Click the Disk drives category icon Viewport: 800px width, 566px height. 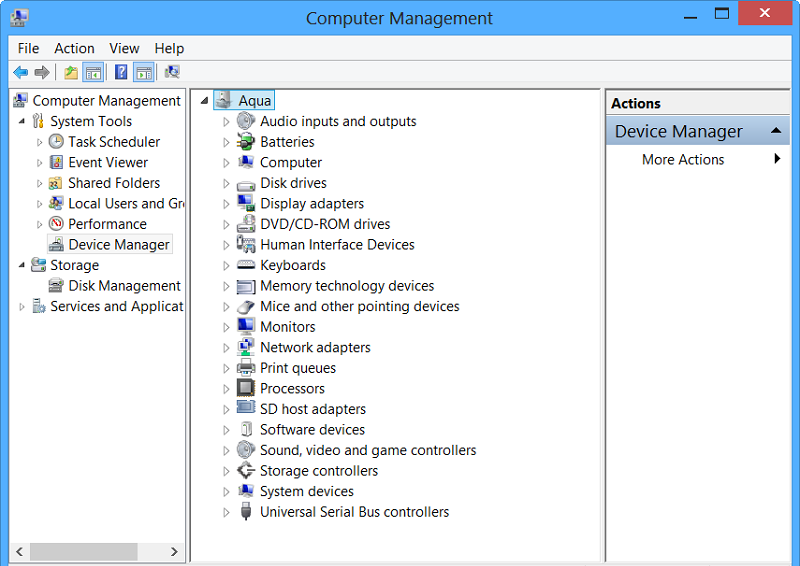pos(246,184)
